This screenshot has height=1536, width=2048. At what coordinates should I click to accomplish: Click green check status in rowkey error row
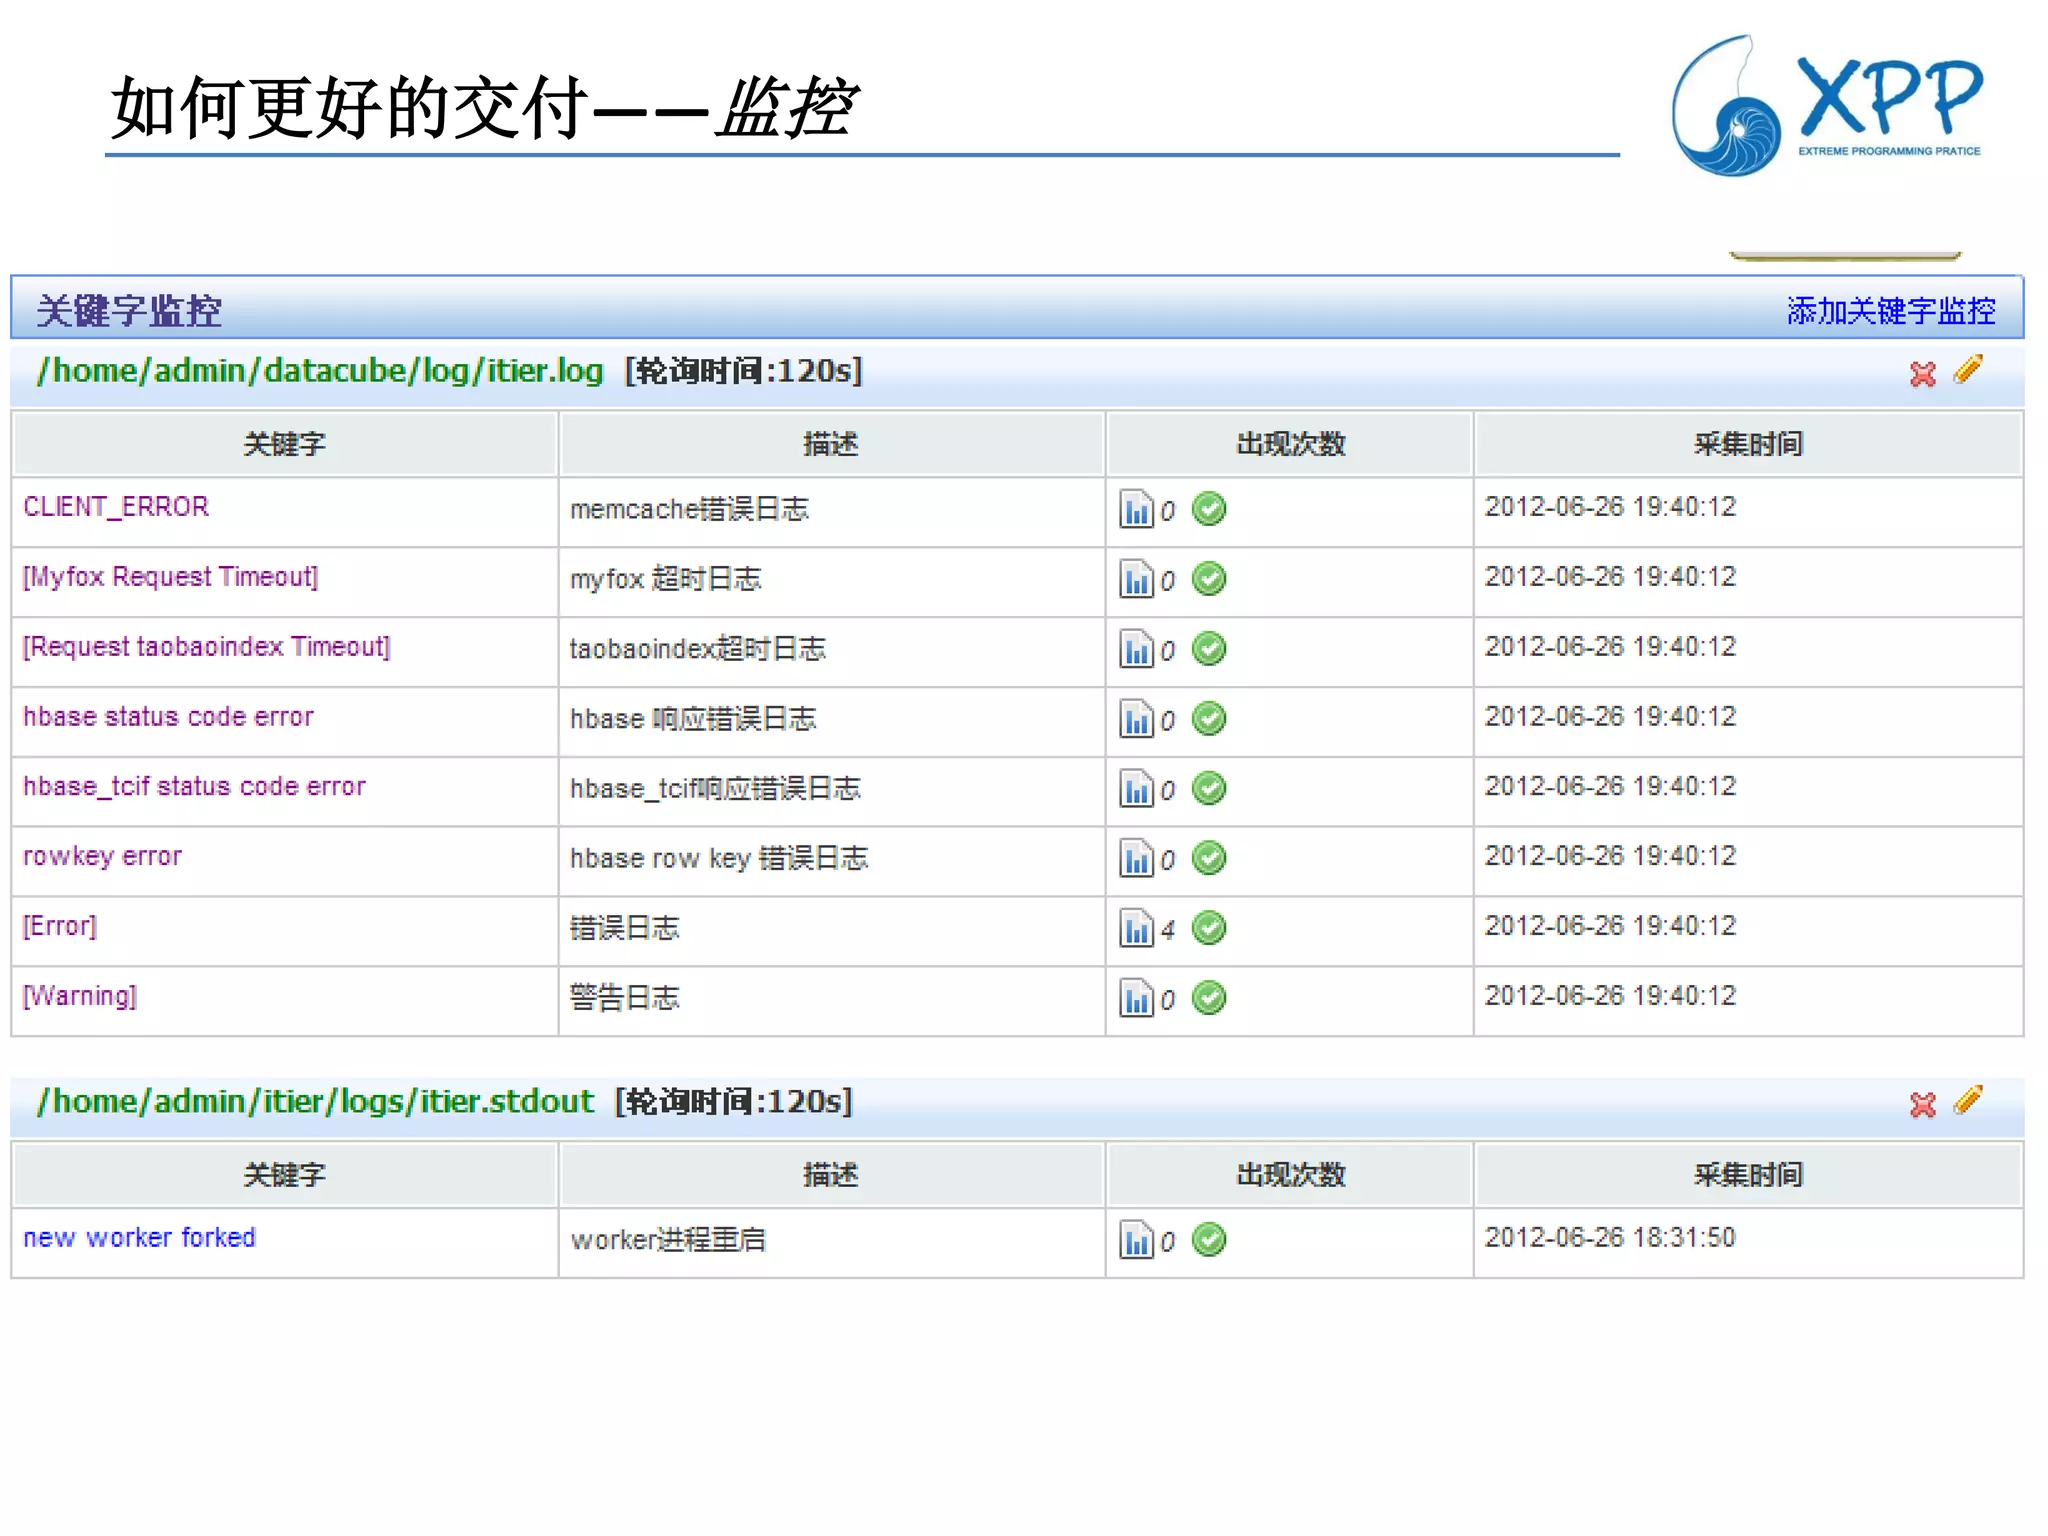click(1209, 858)
